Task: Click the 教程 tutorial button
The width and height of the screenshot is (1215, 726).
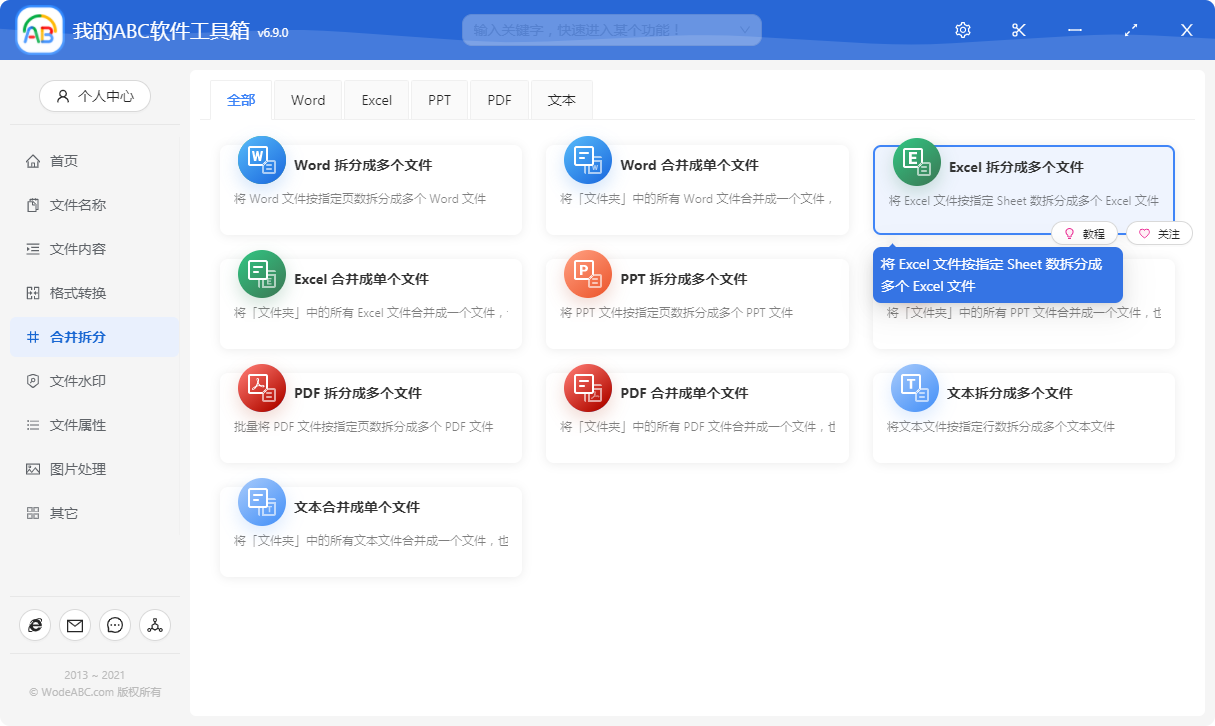Action: [x=1084, y=234]
